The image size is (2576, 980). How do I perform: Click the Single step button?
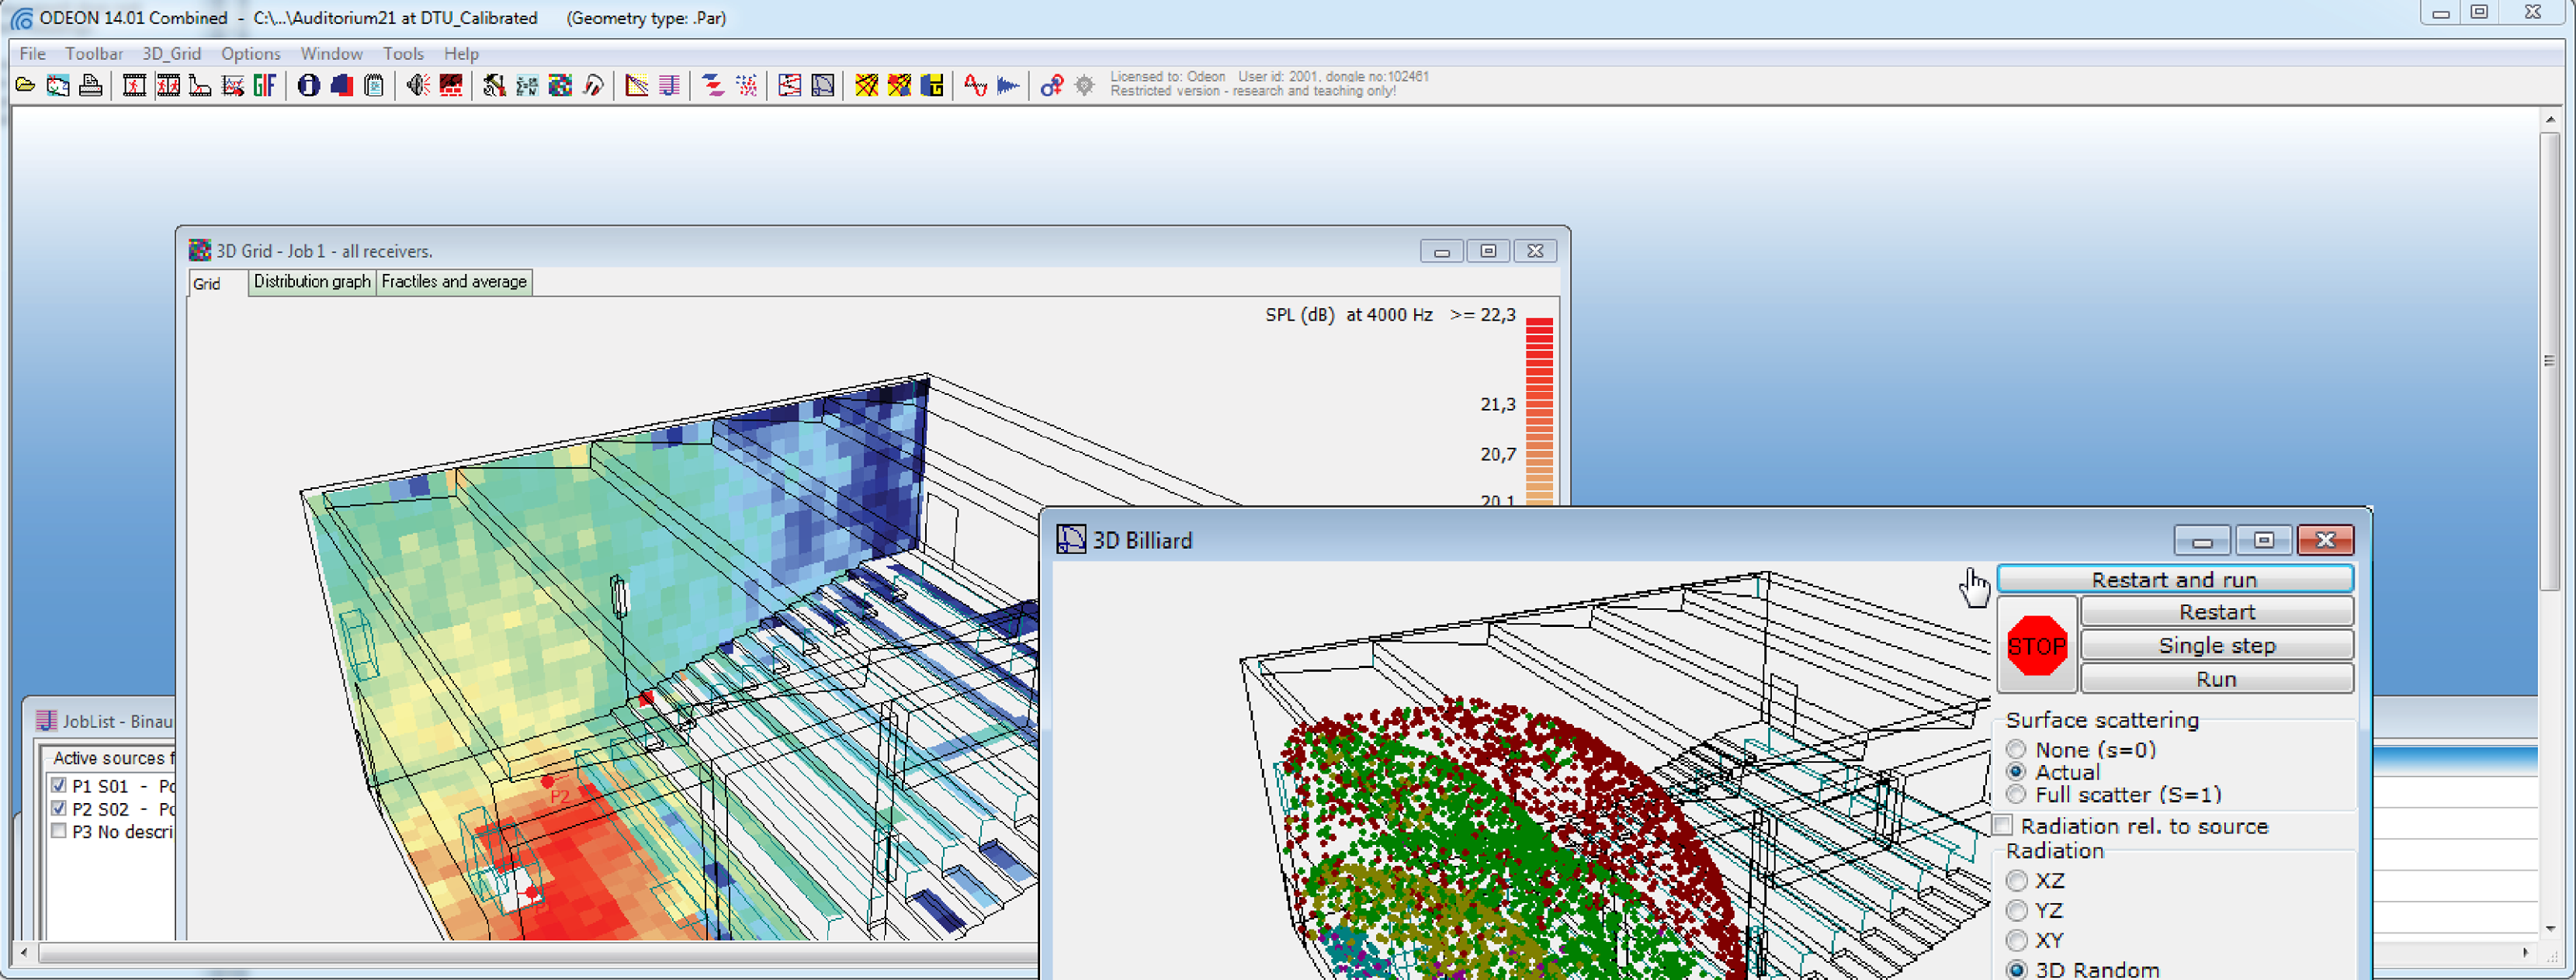[x=2216, y=645]
